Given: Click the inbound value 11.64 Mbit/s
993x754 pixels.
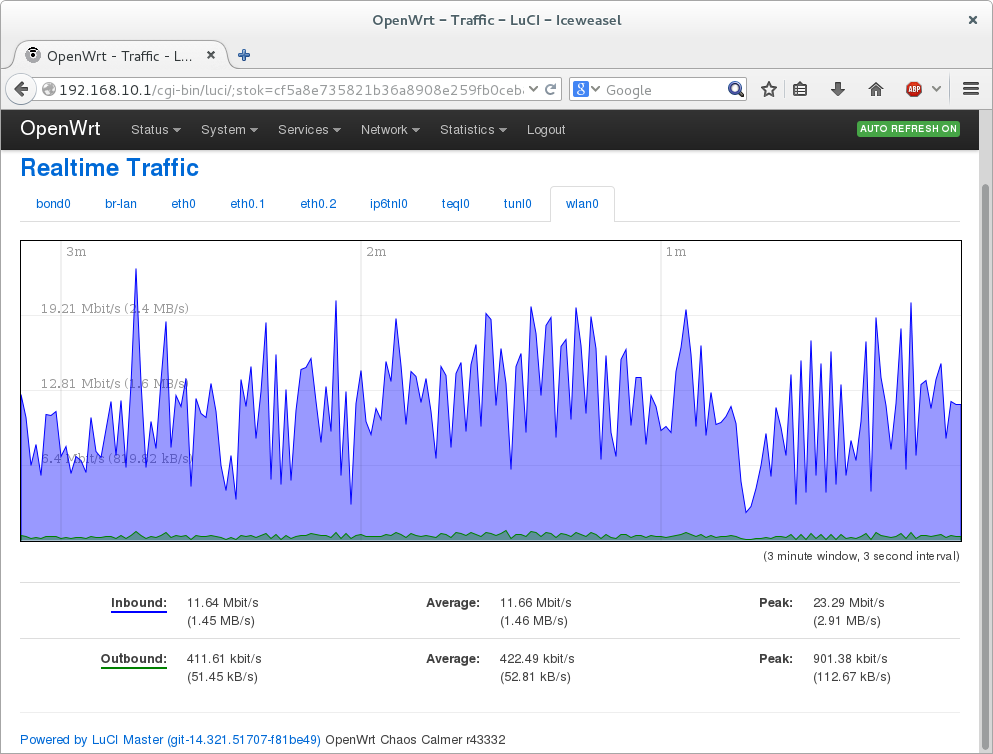Looking at the screenshot, I should (x=222, y=603).
